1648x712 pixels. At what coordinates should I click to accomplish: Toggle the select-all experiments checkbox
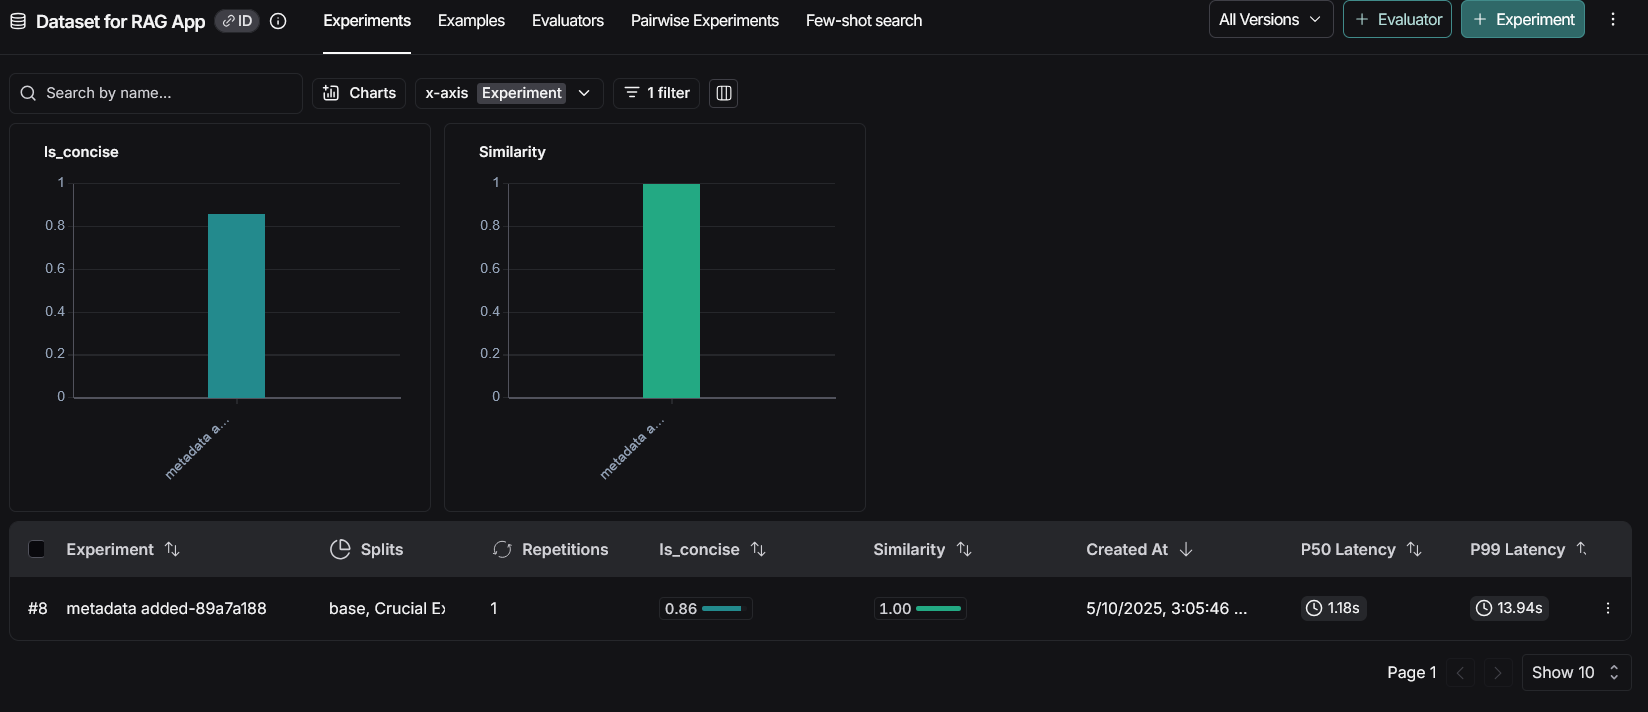(37, 549)
